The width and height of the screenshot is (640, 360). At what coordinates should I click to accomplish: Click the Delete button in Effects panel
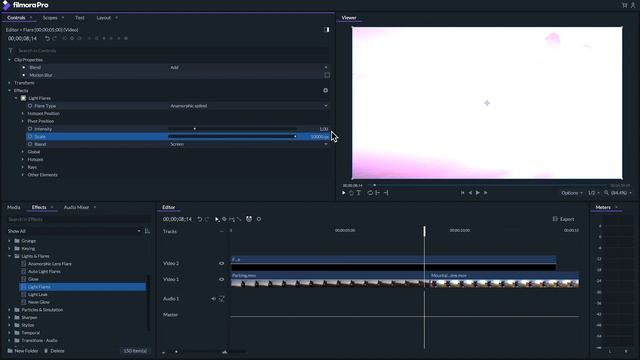tap(54, 351)
